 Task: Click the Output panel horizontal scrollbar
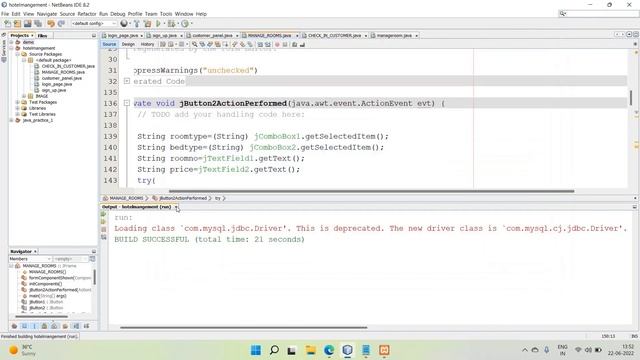point(244,327)
